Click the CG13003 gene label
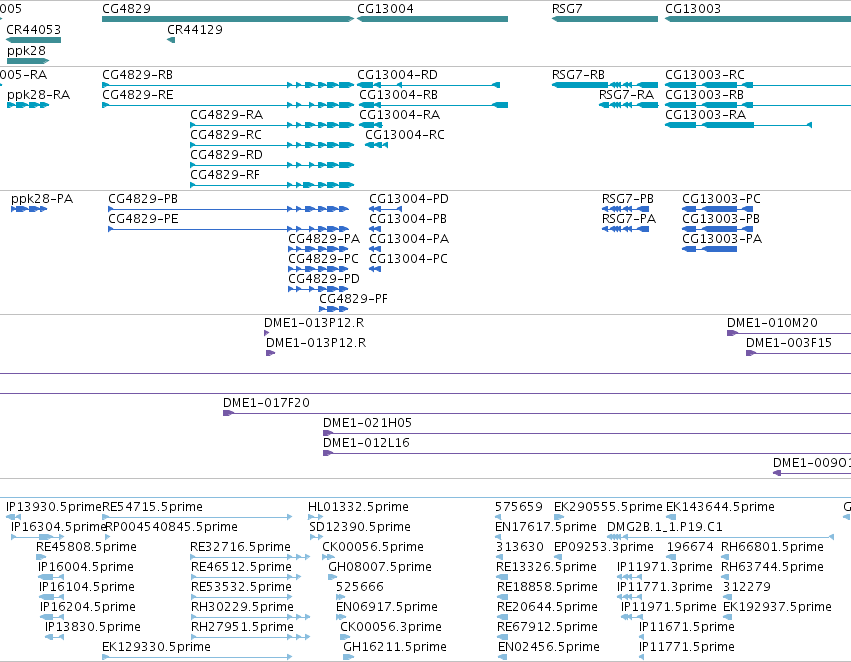 pos(693,9)
